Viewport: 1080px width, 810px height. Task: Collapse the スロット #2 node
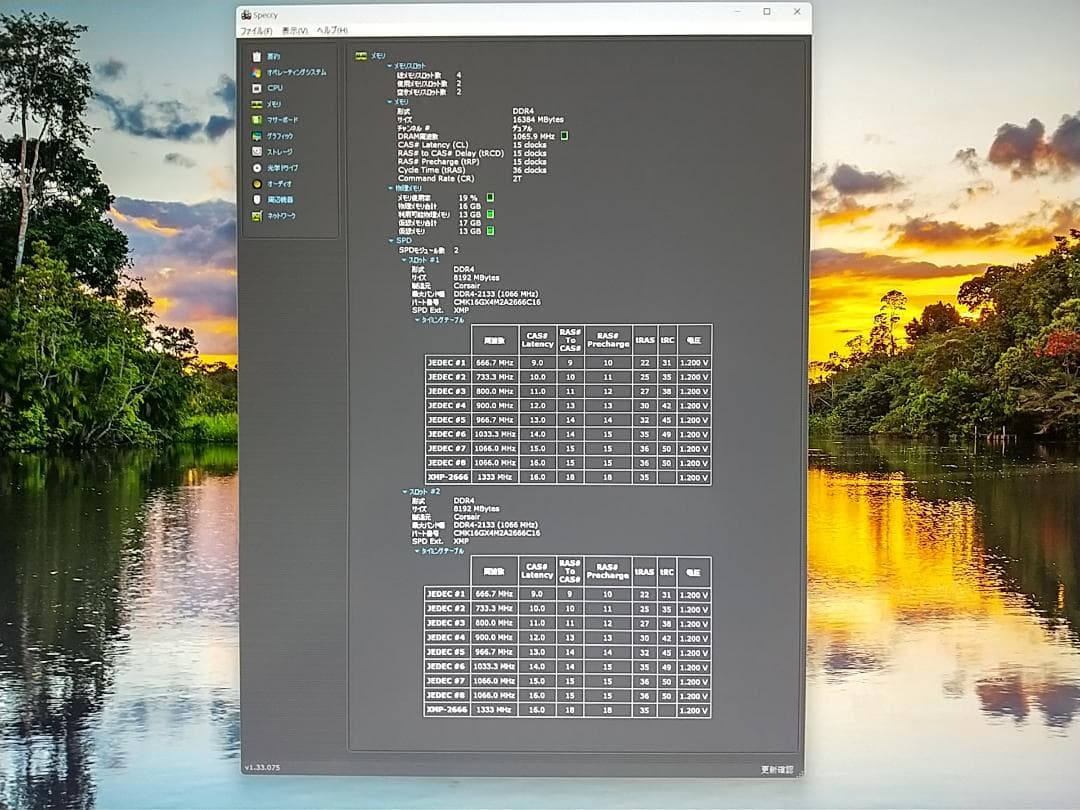click(404, 492)
